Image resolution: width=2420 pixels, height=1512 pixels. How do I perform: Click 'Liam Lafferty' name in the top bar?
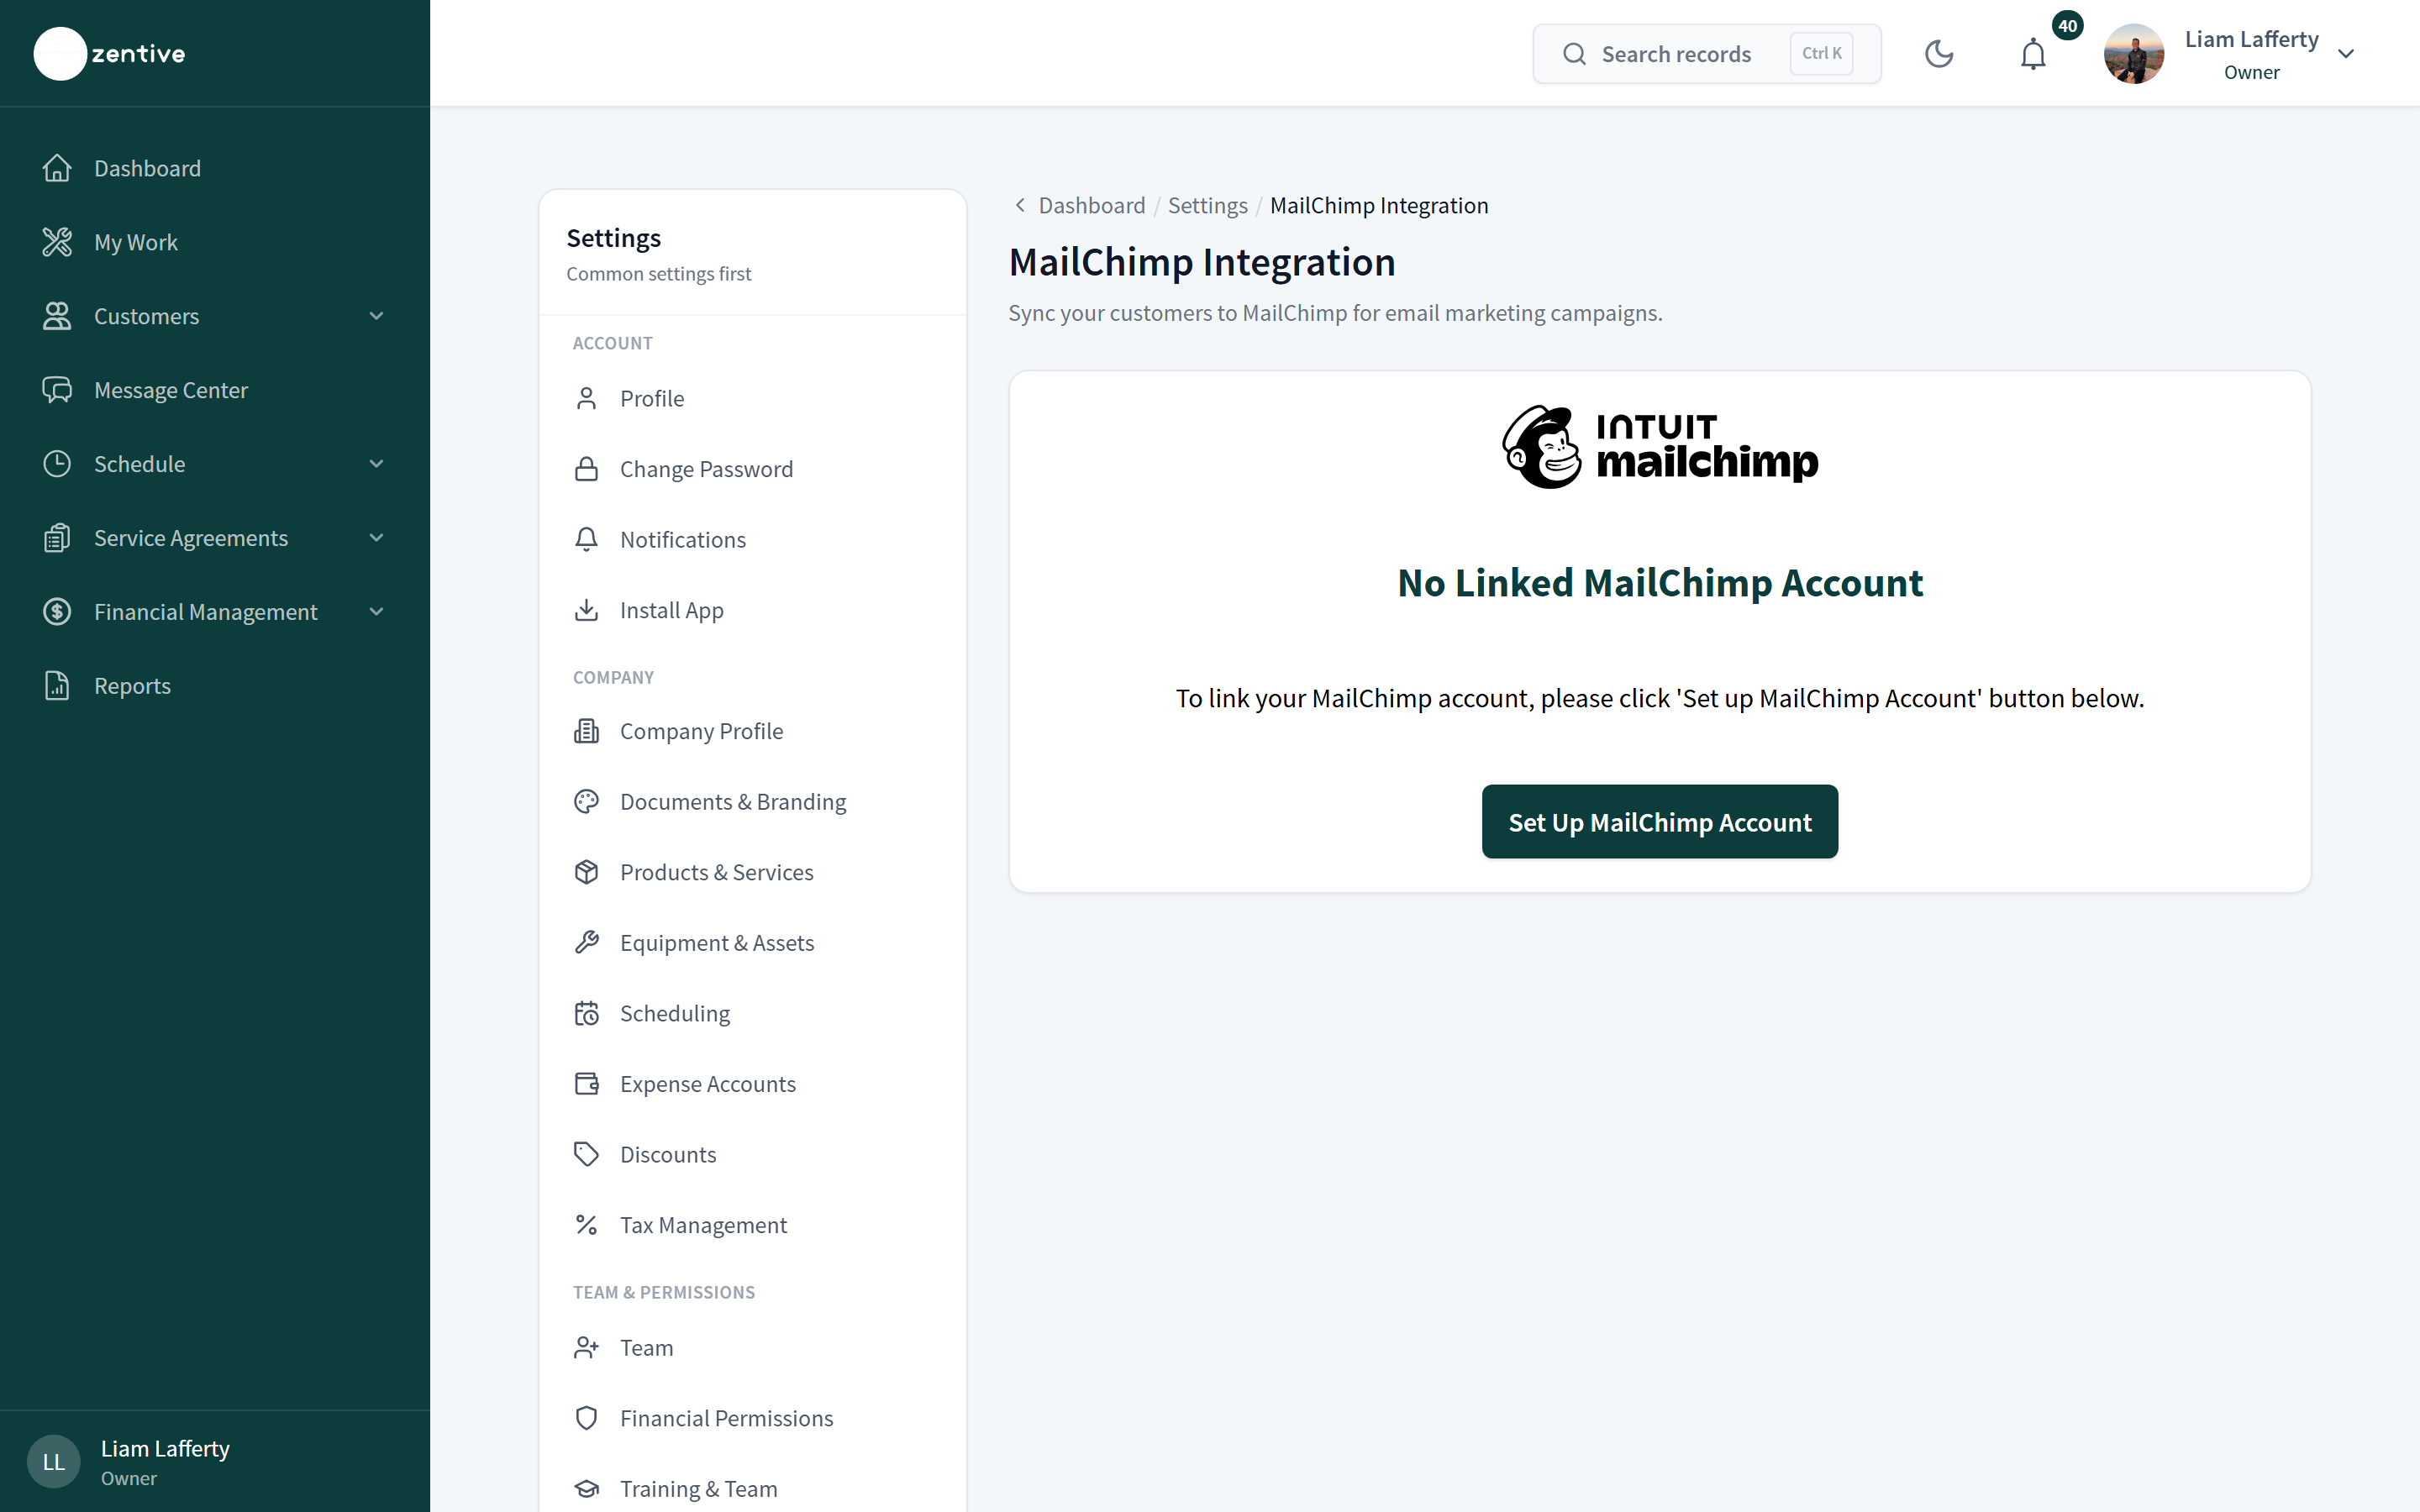click(2251, 39)
